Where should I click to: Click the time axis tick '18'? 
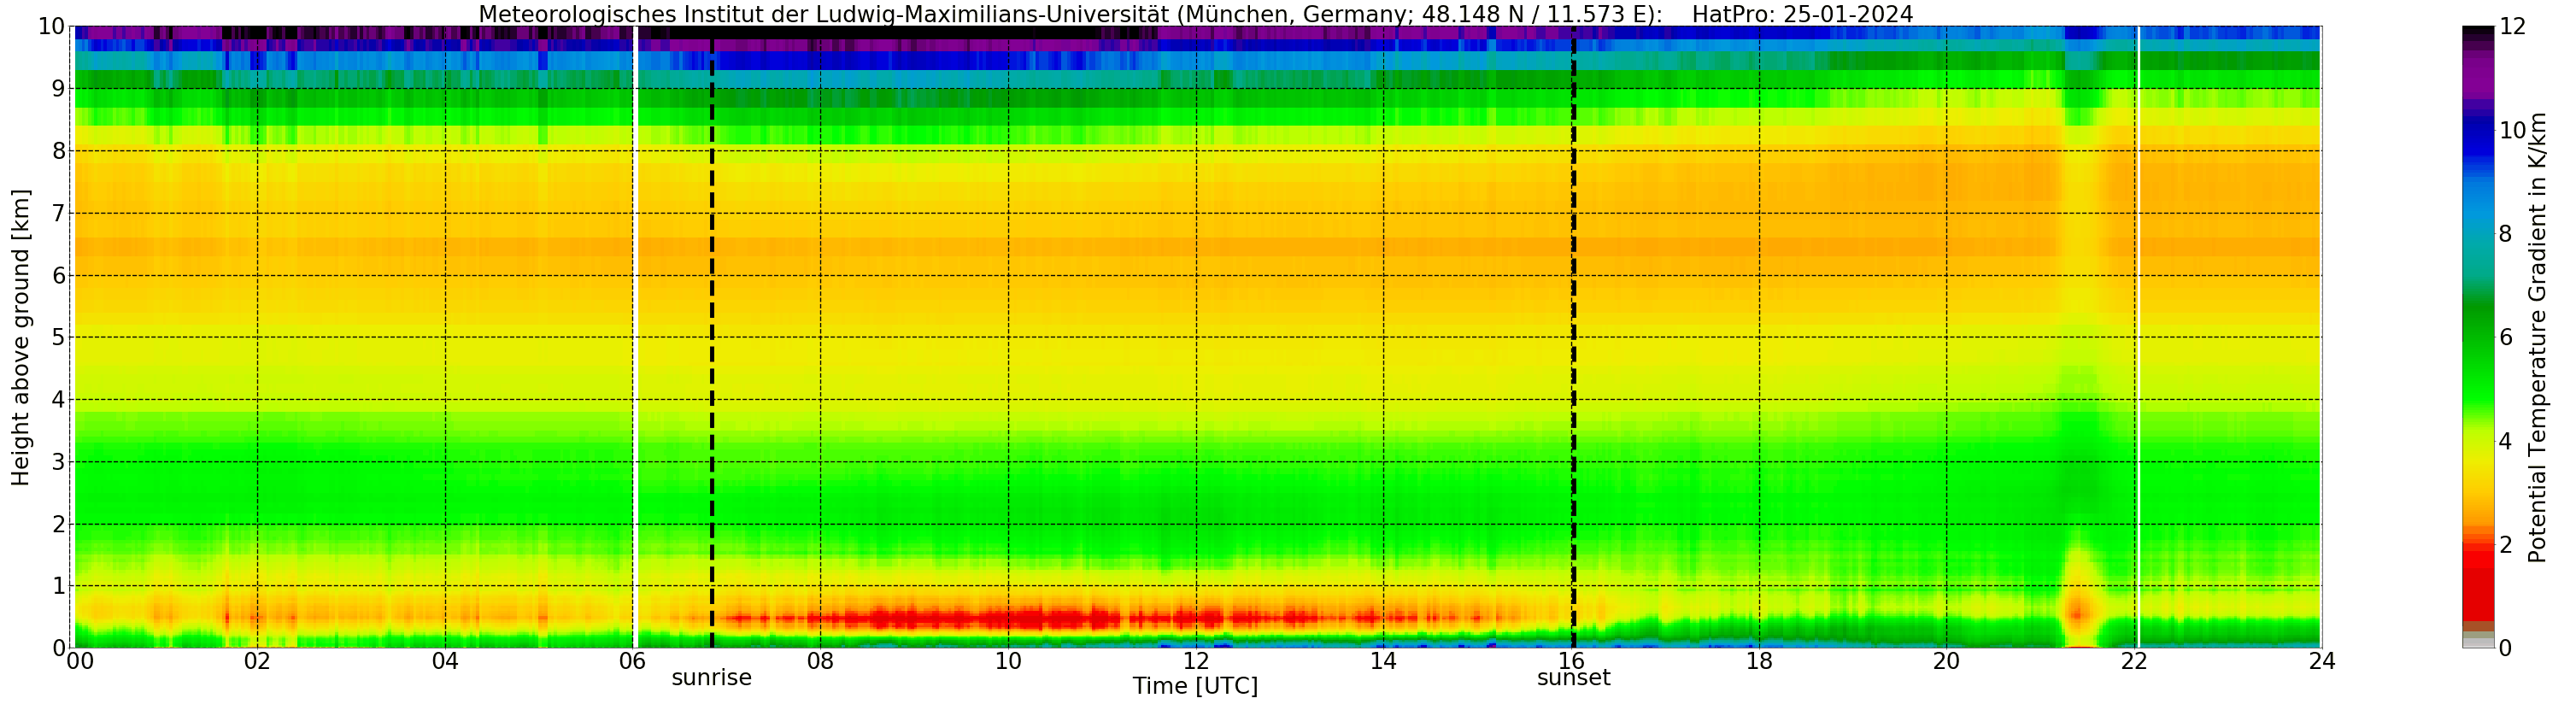click(1759, 661)
